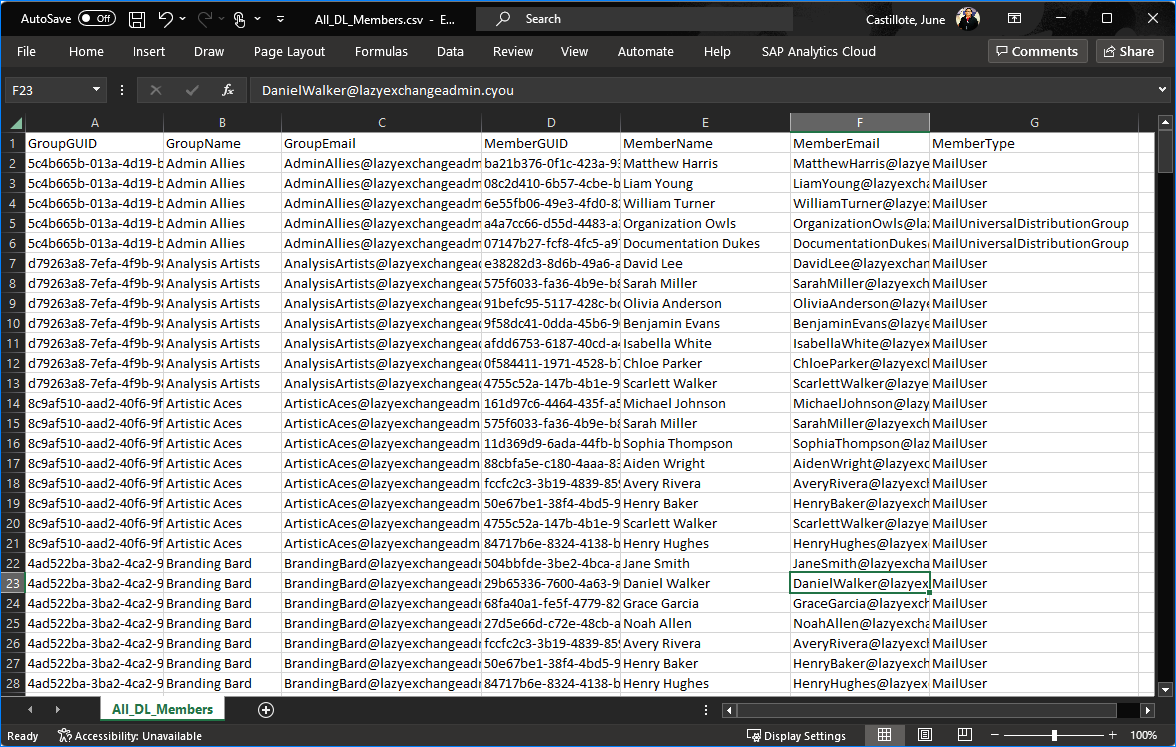Open the Ribbon Display Options icon
This screenshot has width=1176, height=747.
[1014, 19]
